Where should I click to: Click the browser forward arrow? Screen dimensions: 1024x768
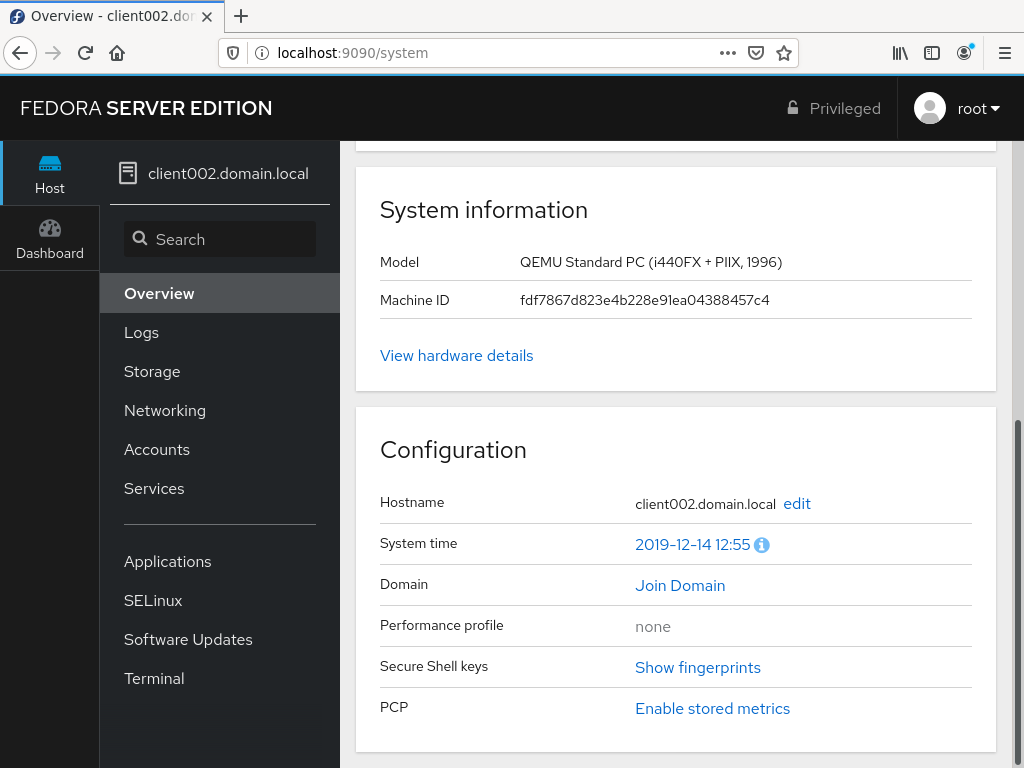pos(53,53)
